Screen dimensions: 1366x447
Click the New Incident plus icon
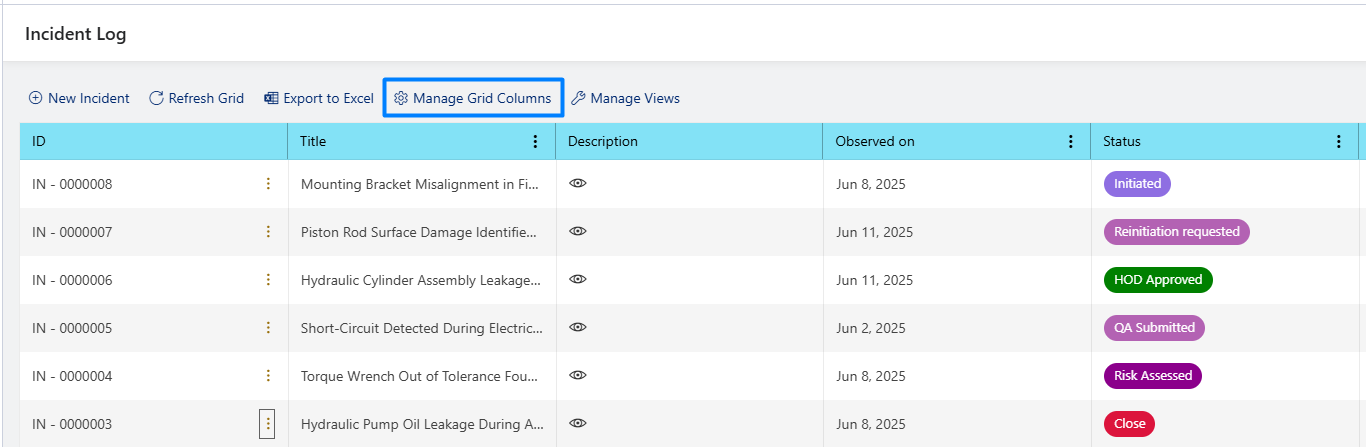[x=35, y=98]
